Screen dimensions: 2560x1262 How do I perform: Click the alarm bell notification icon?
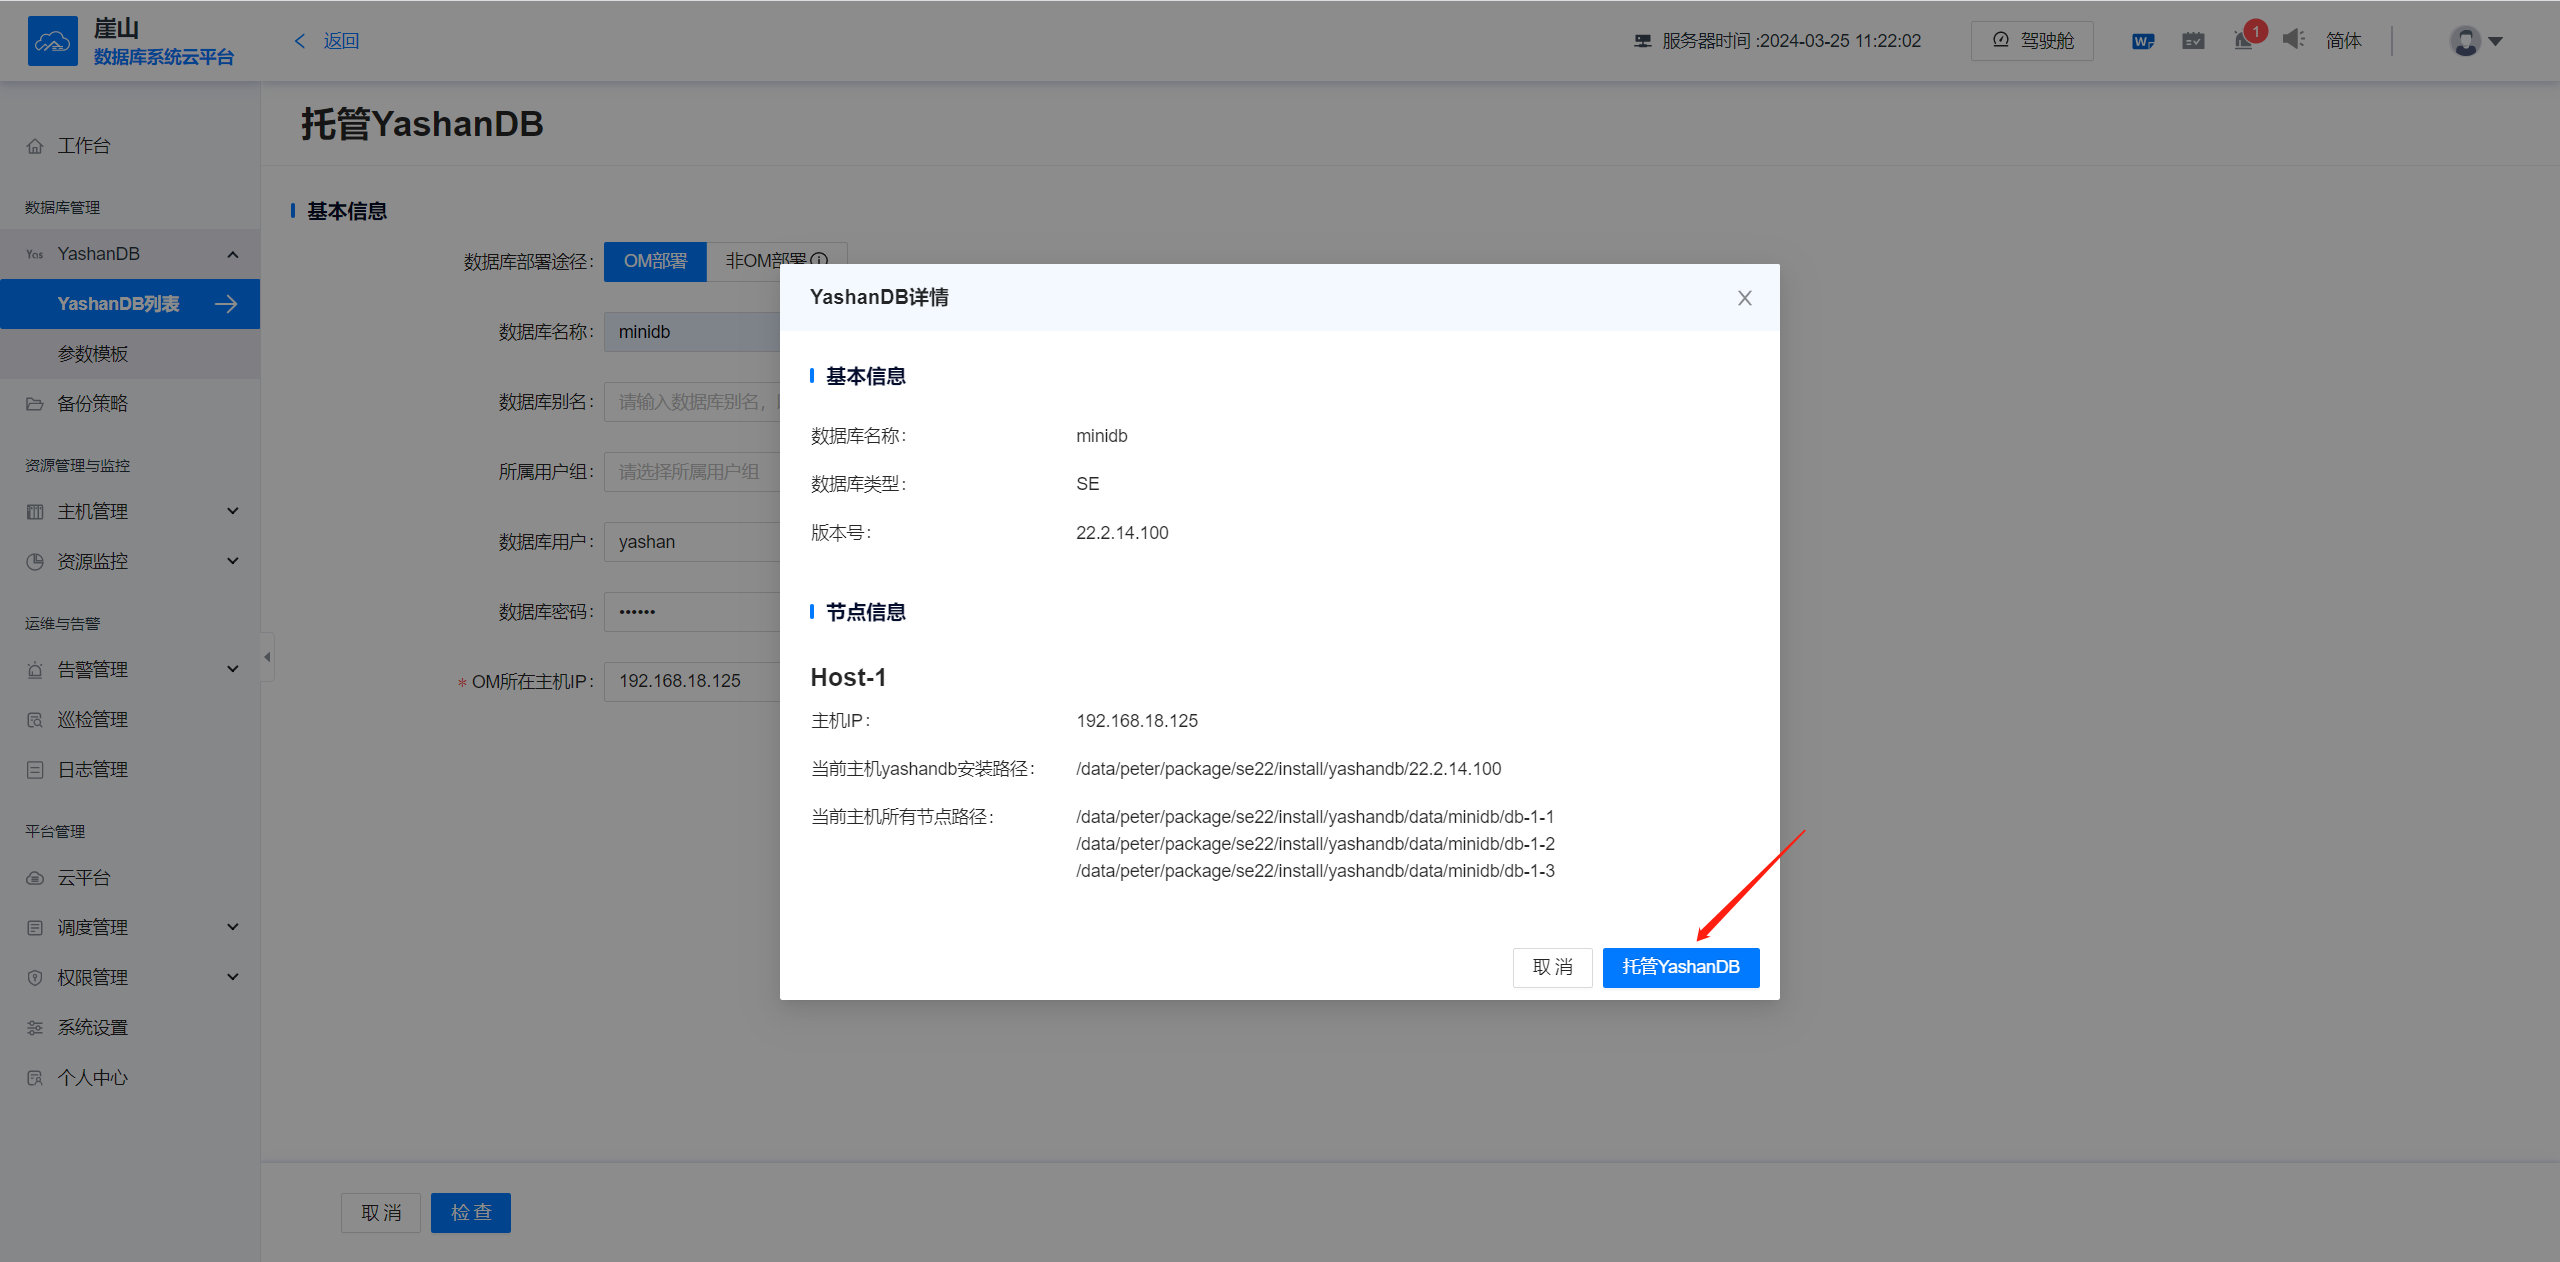(x=2243, y=41)
